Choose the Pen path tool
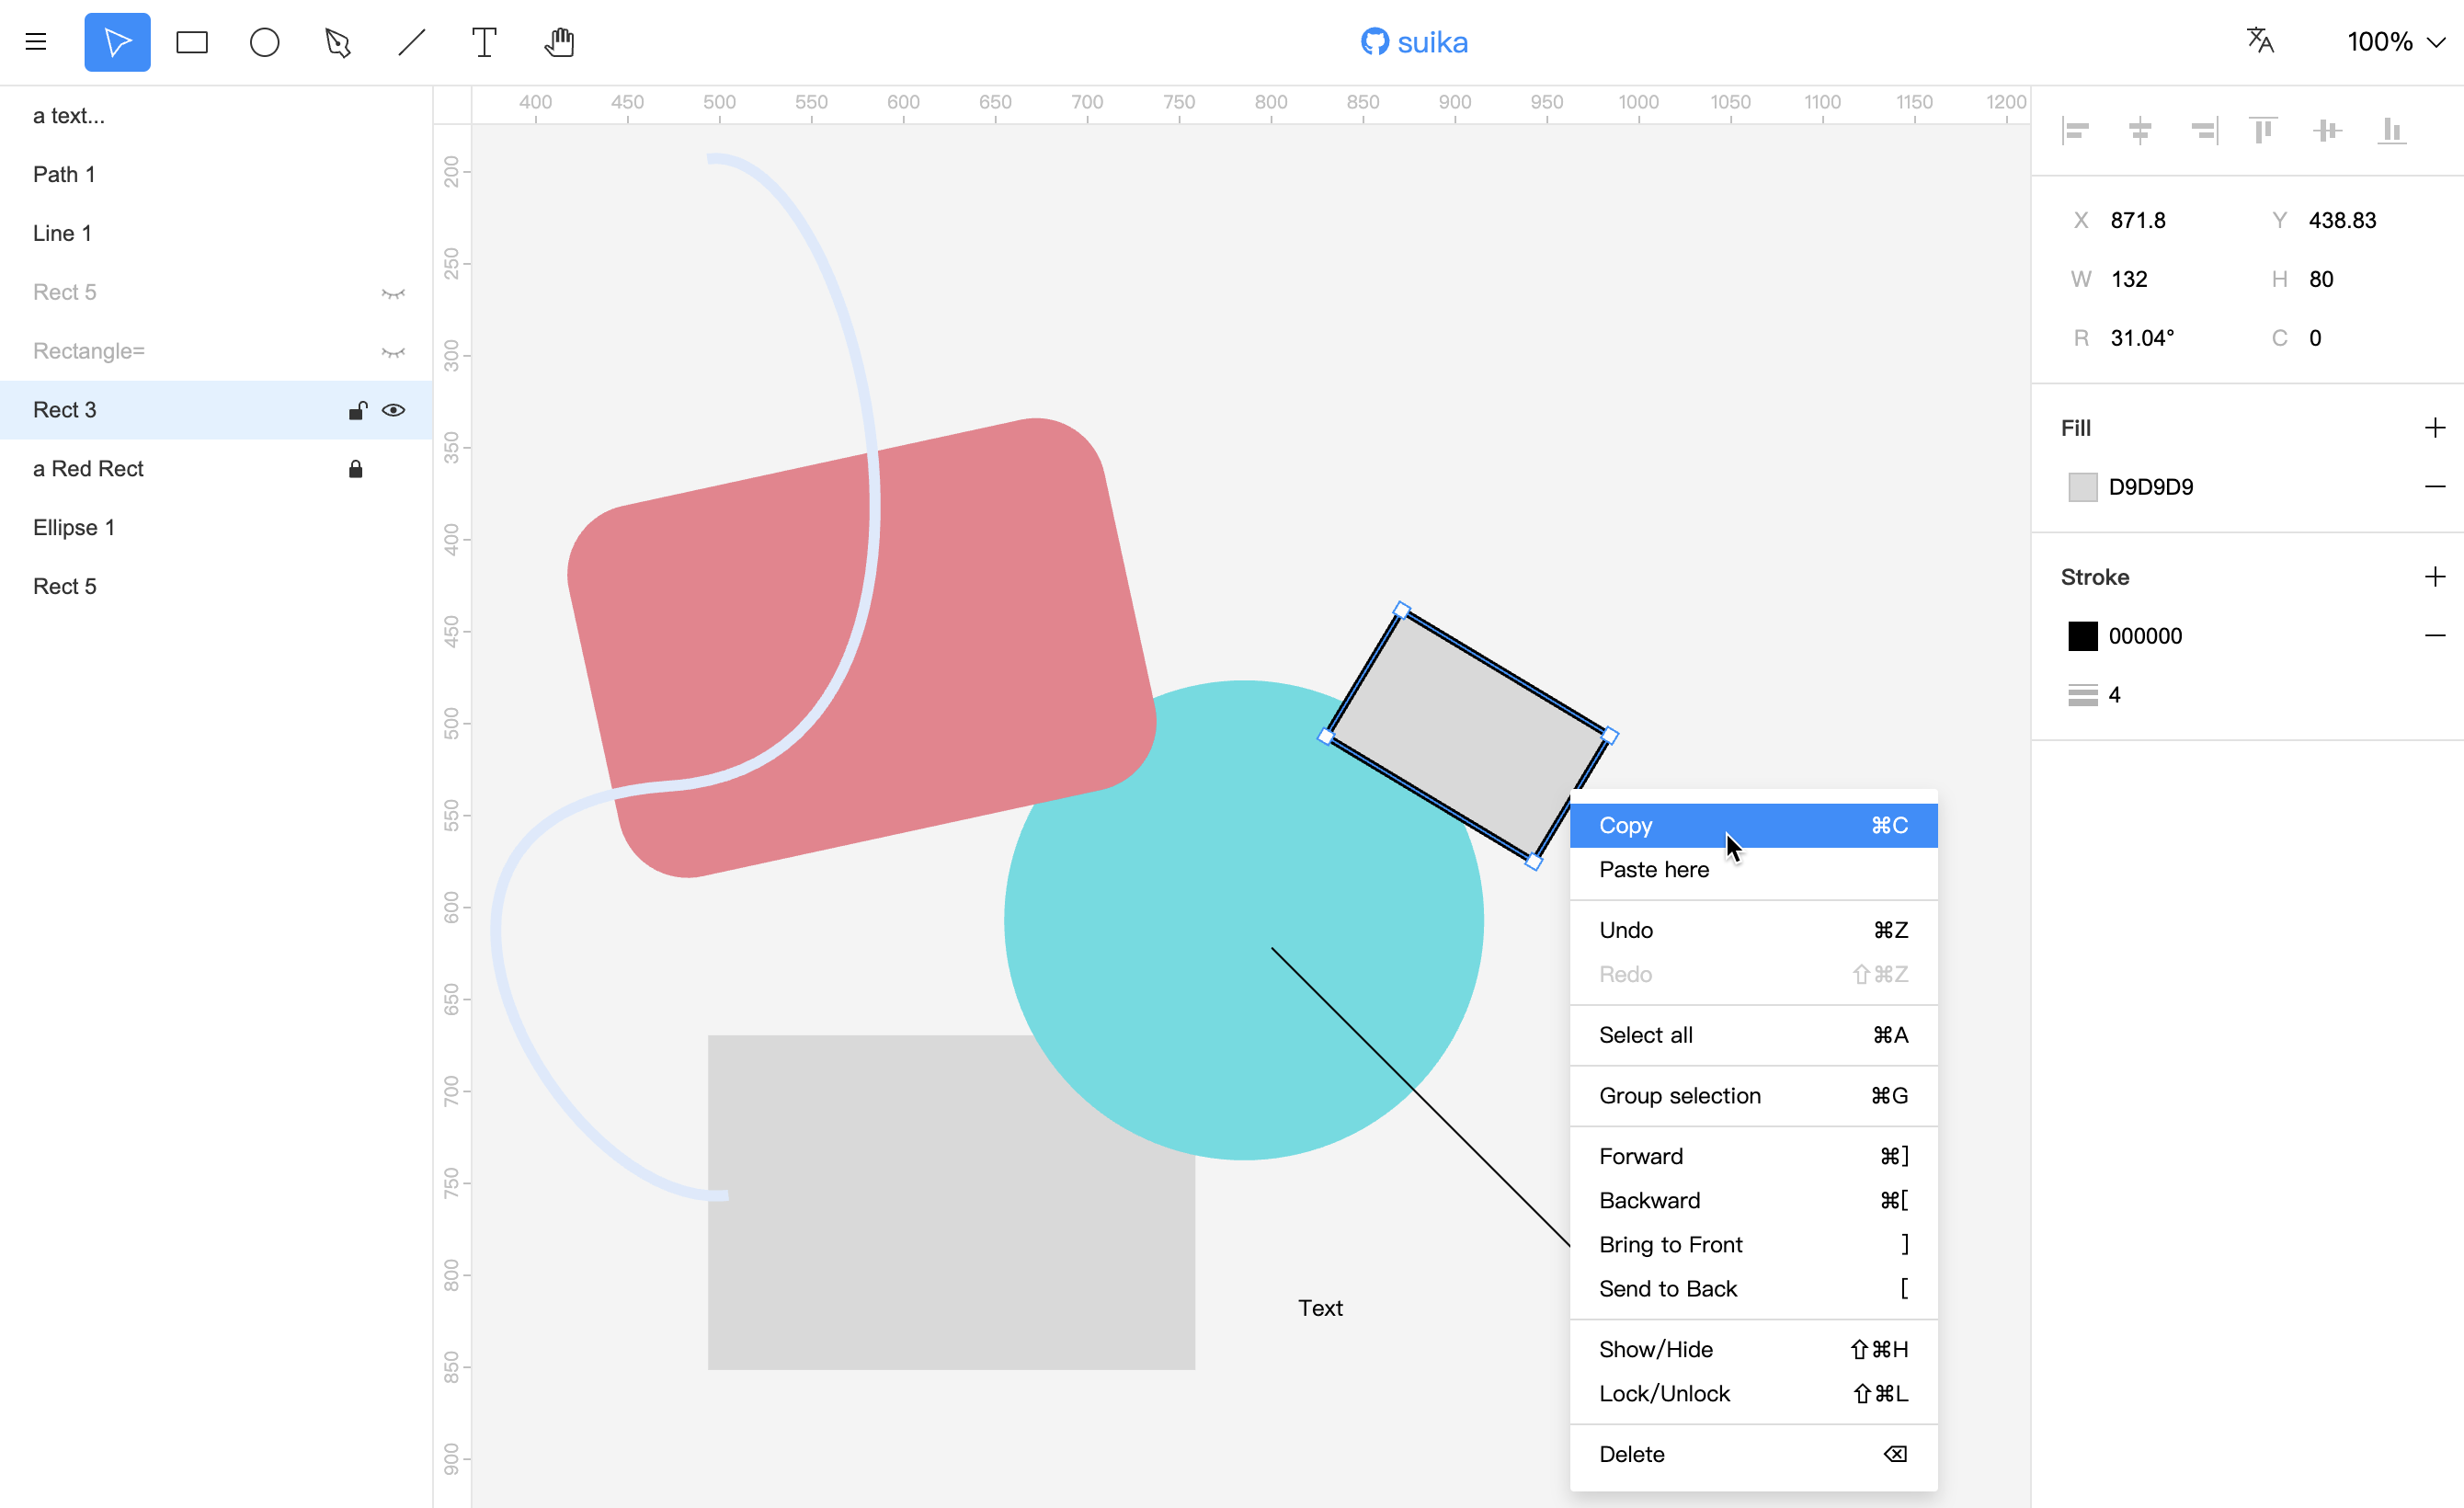Viewport: 2464px width, 1508px height. [338, 42]
